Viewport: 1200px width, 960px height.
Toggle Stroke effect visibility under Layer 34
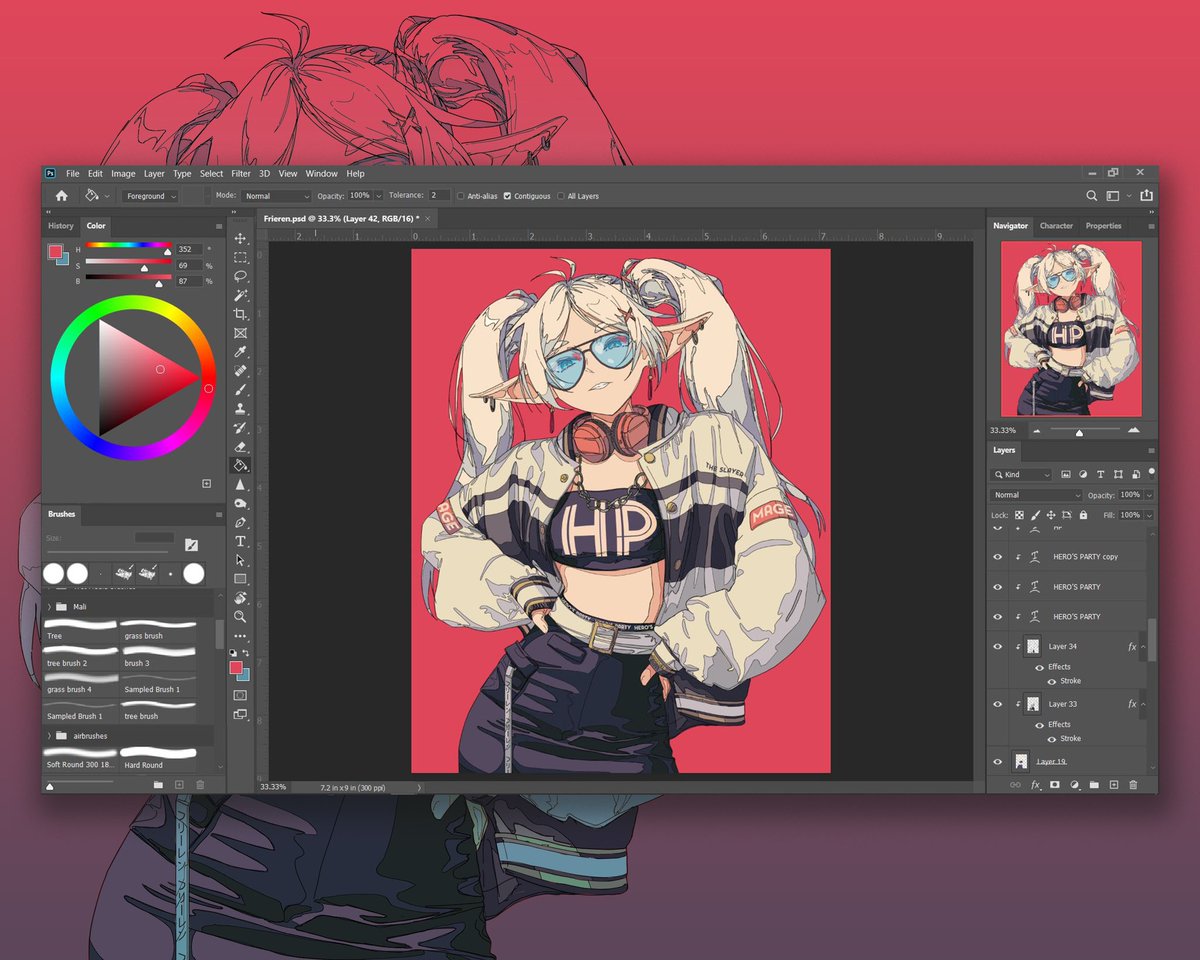pos(1051,682)
